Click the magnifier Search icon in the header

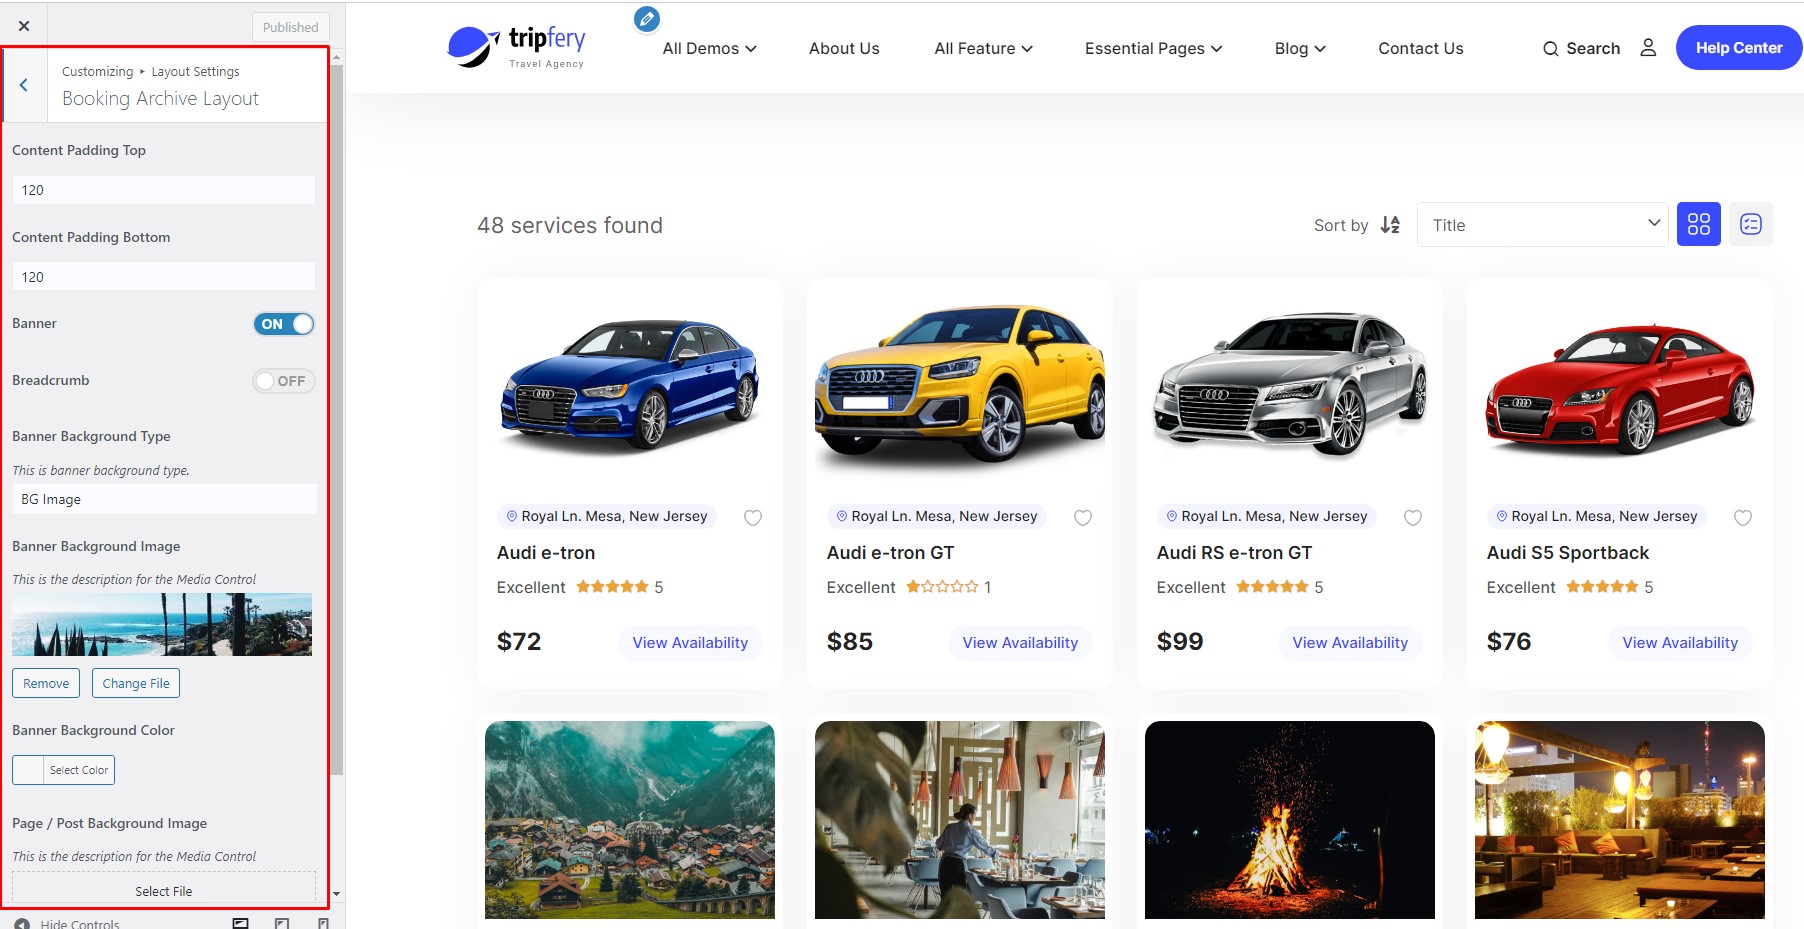point(1550,48)
